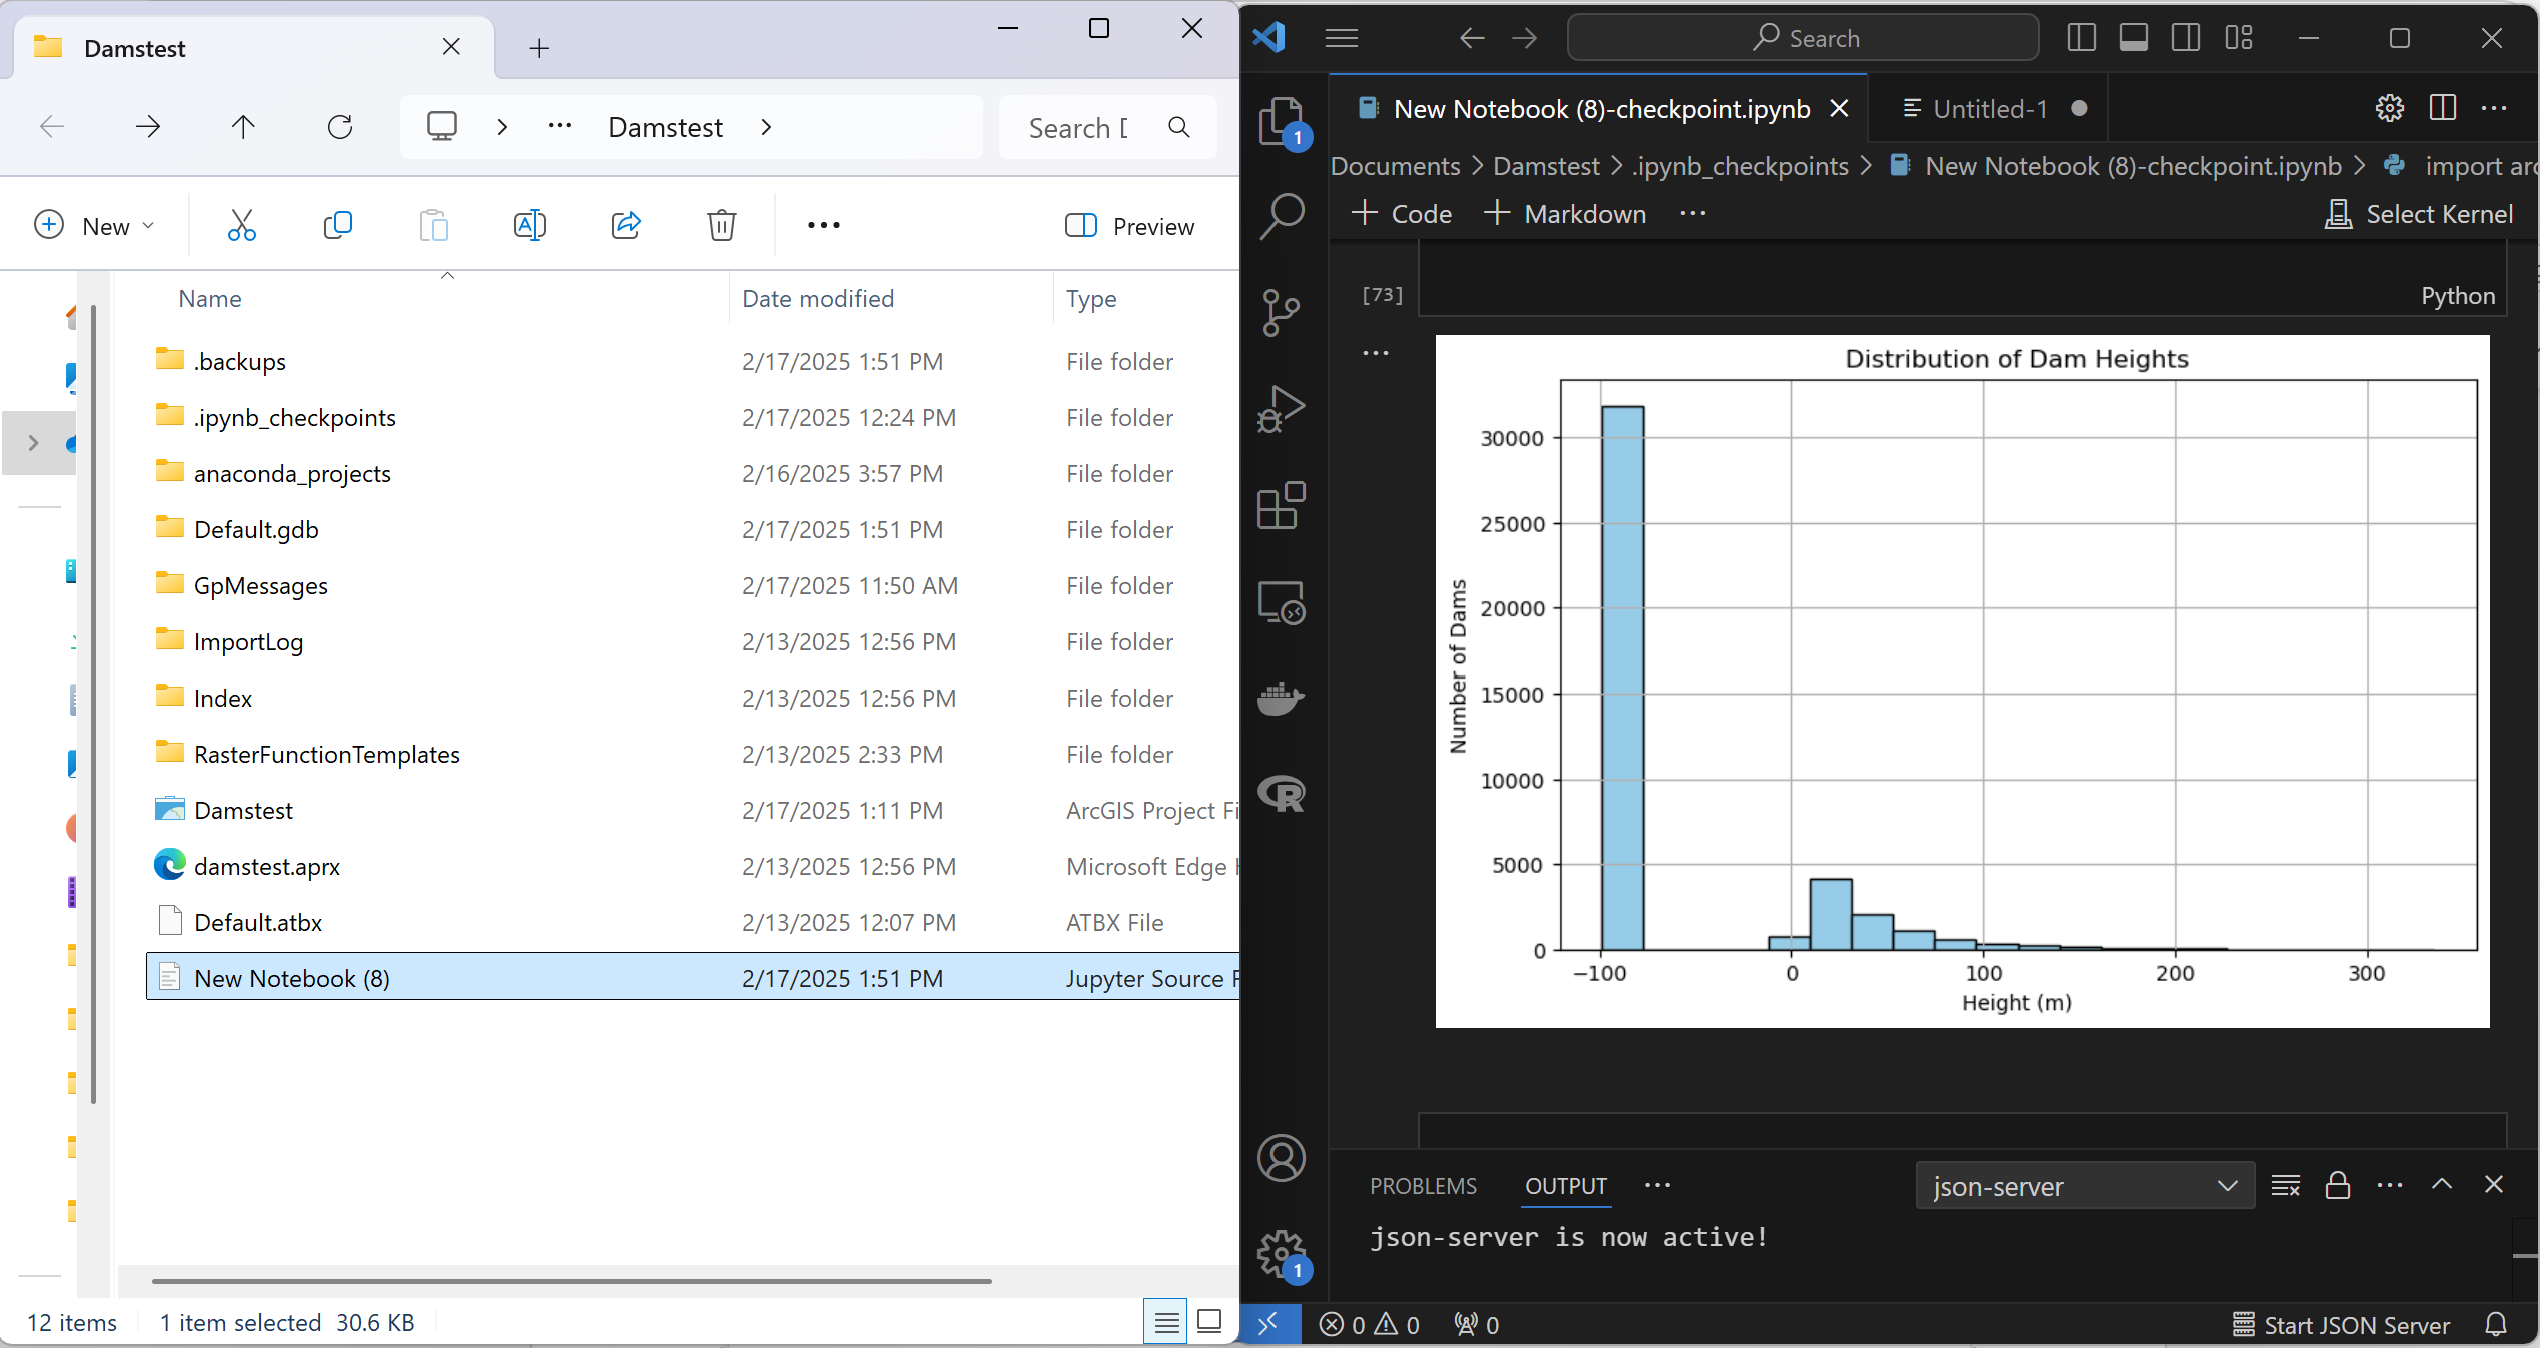
Task: Toggle the Preview pane in File Explorer
Action: pos(1130,226)
